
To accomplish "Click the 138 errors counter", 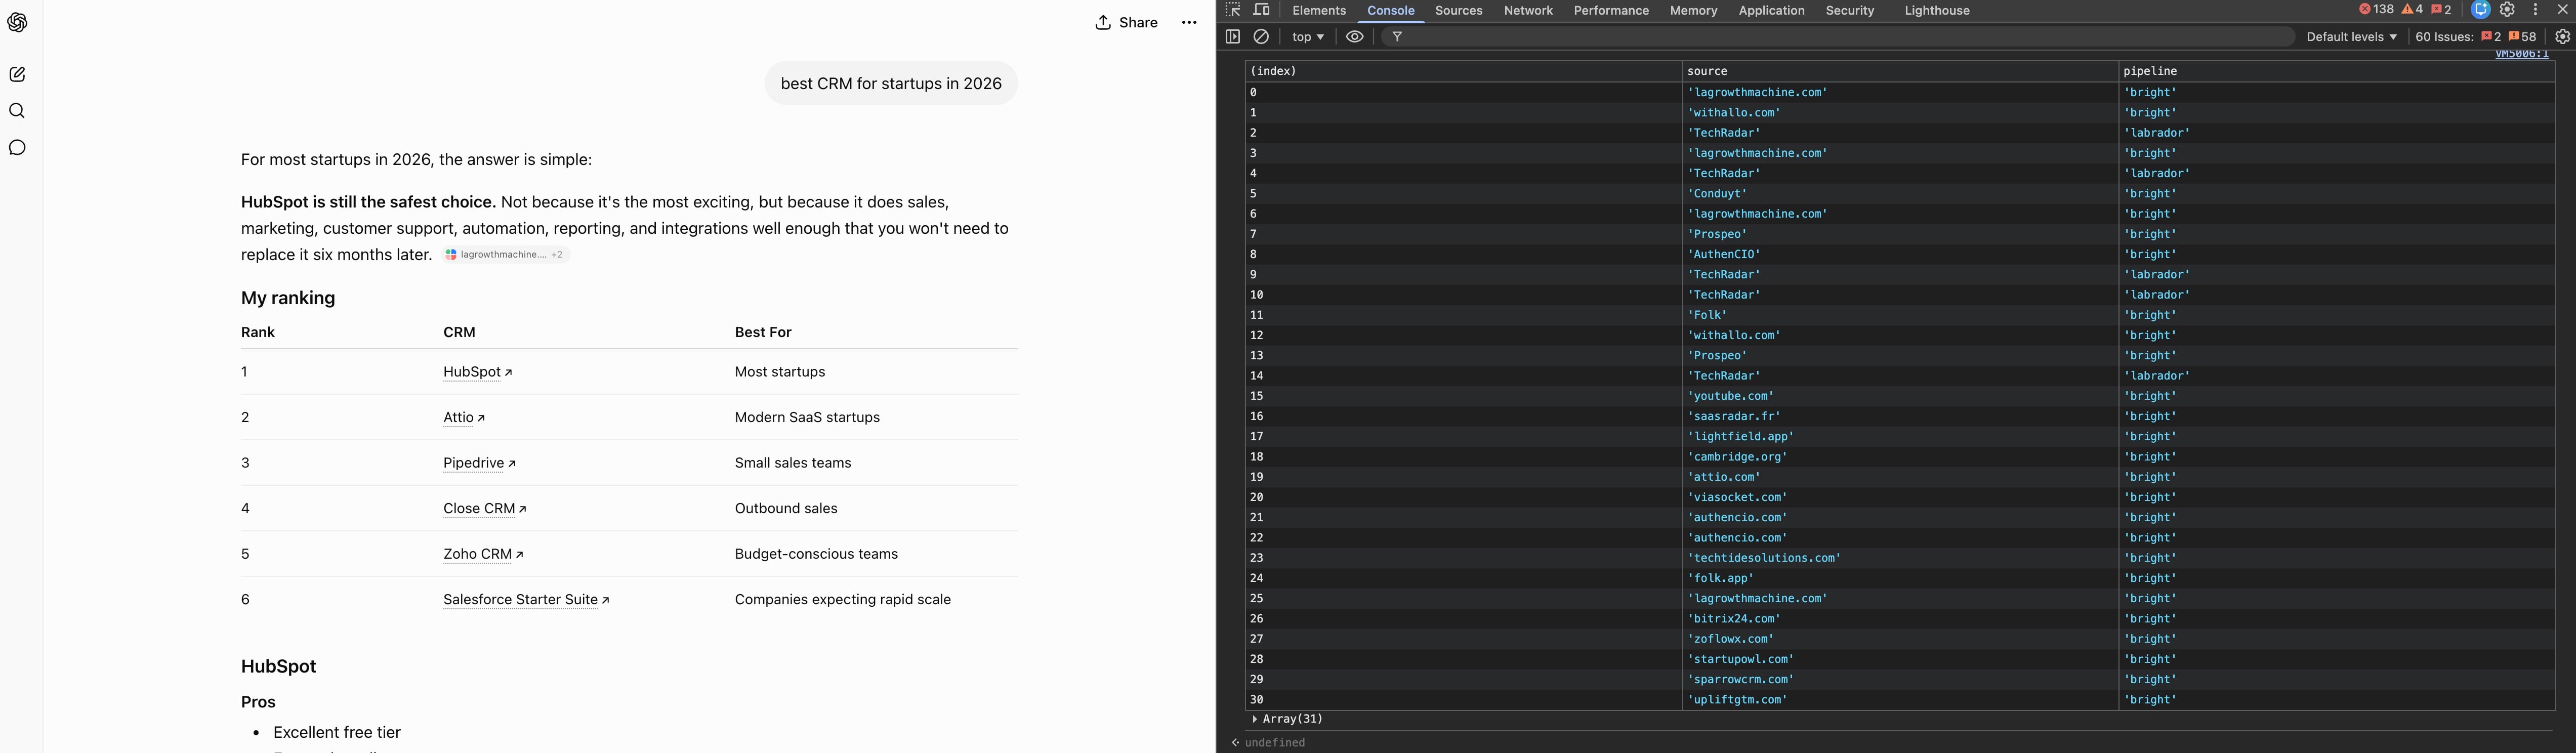I will tap(2376, 9).
